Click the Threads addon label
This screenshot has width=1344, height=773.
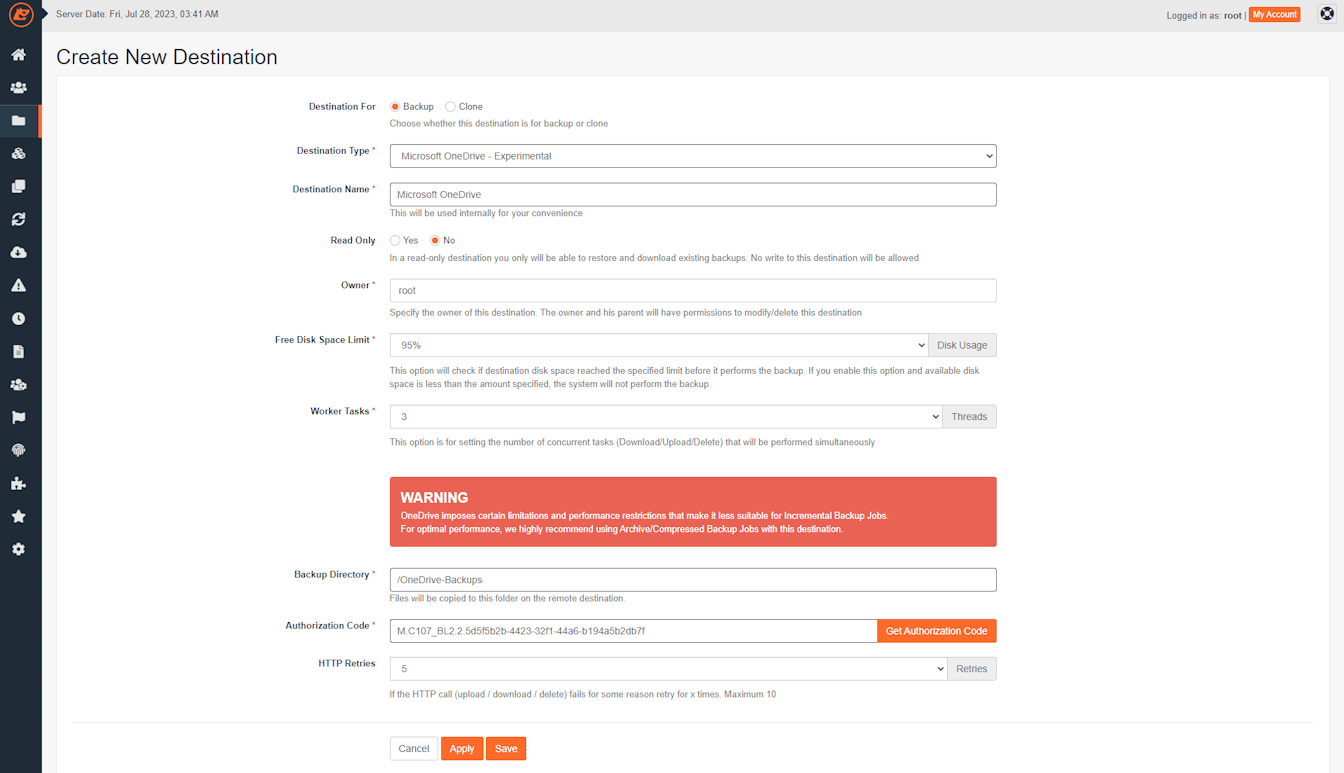click(969, 417)
